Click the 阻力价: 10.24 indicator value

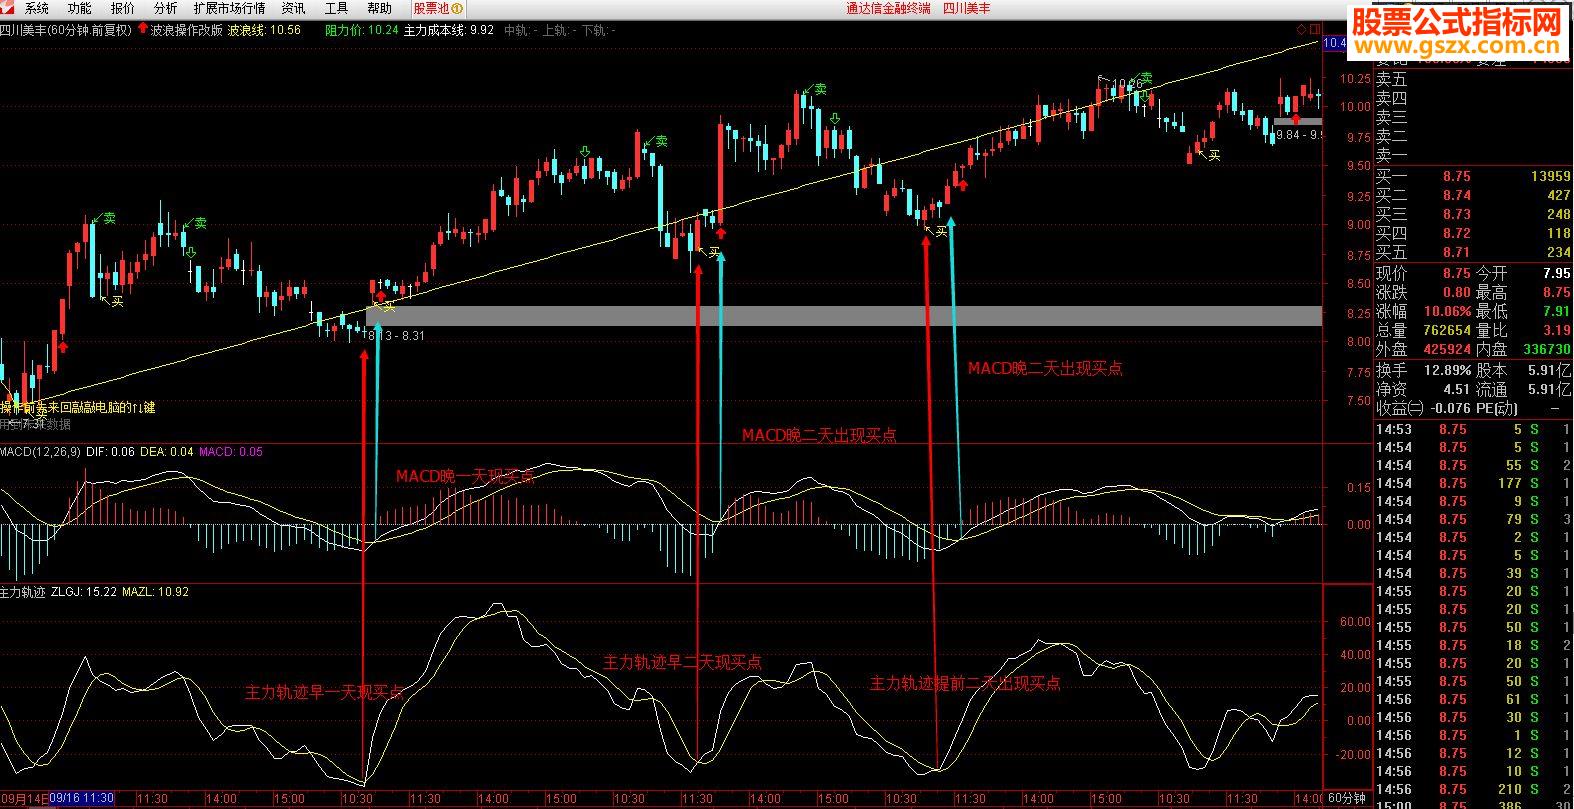(x=361, y=30)
